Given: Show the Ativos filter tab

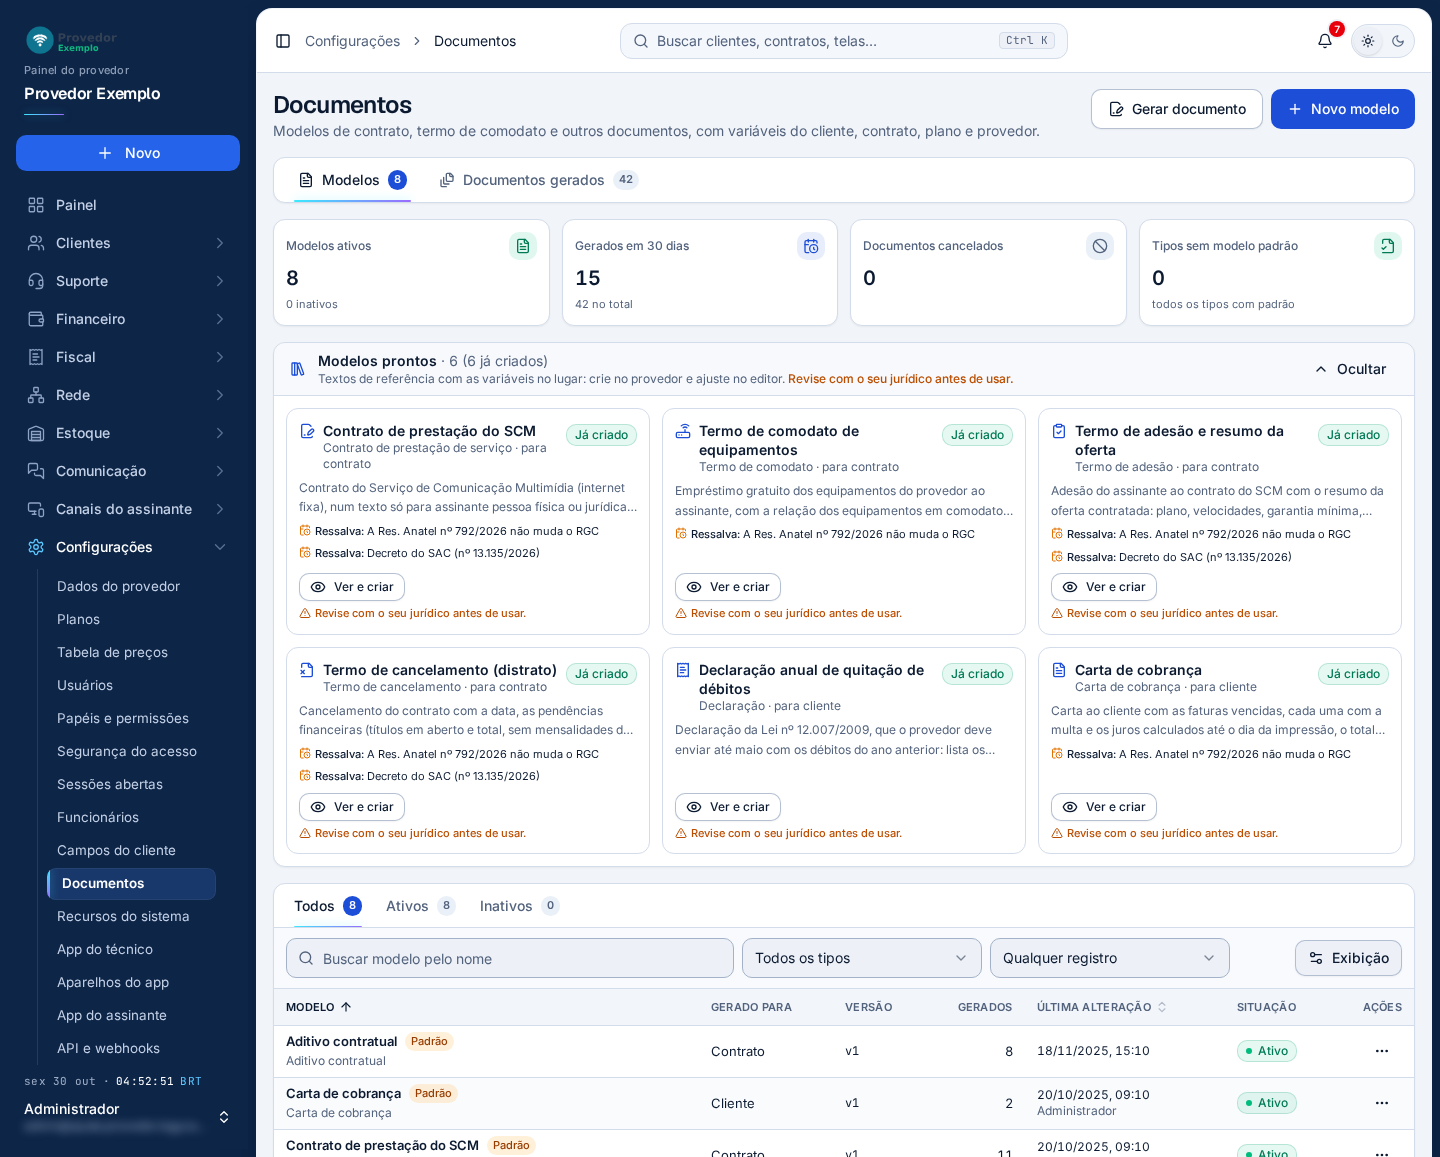Looking at the screenshot, I should (x=420, y=906).
